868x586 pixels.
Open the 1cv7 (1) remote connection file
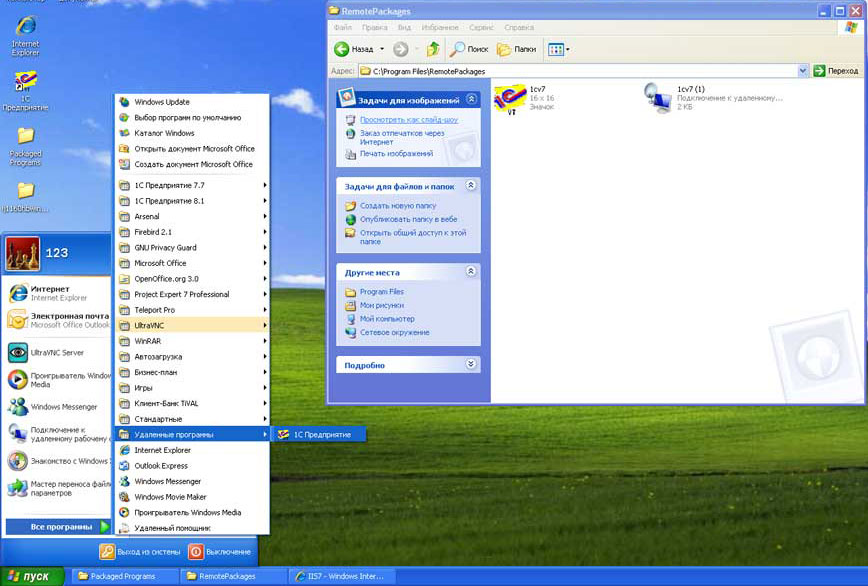coord(658,98)
